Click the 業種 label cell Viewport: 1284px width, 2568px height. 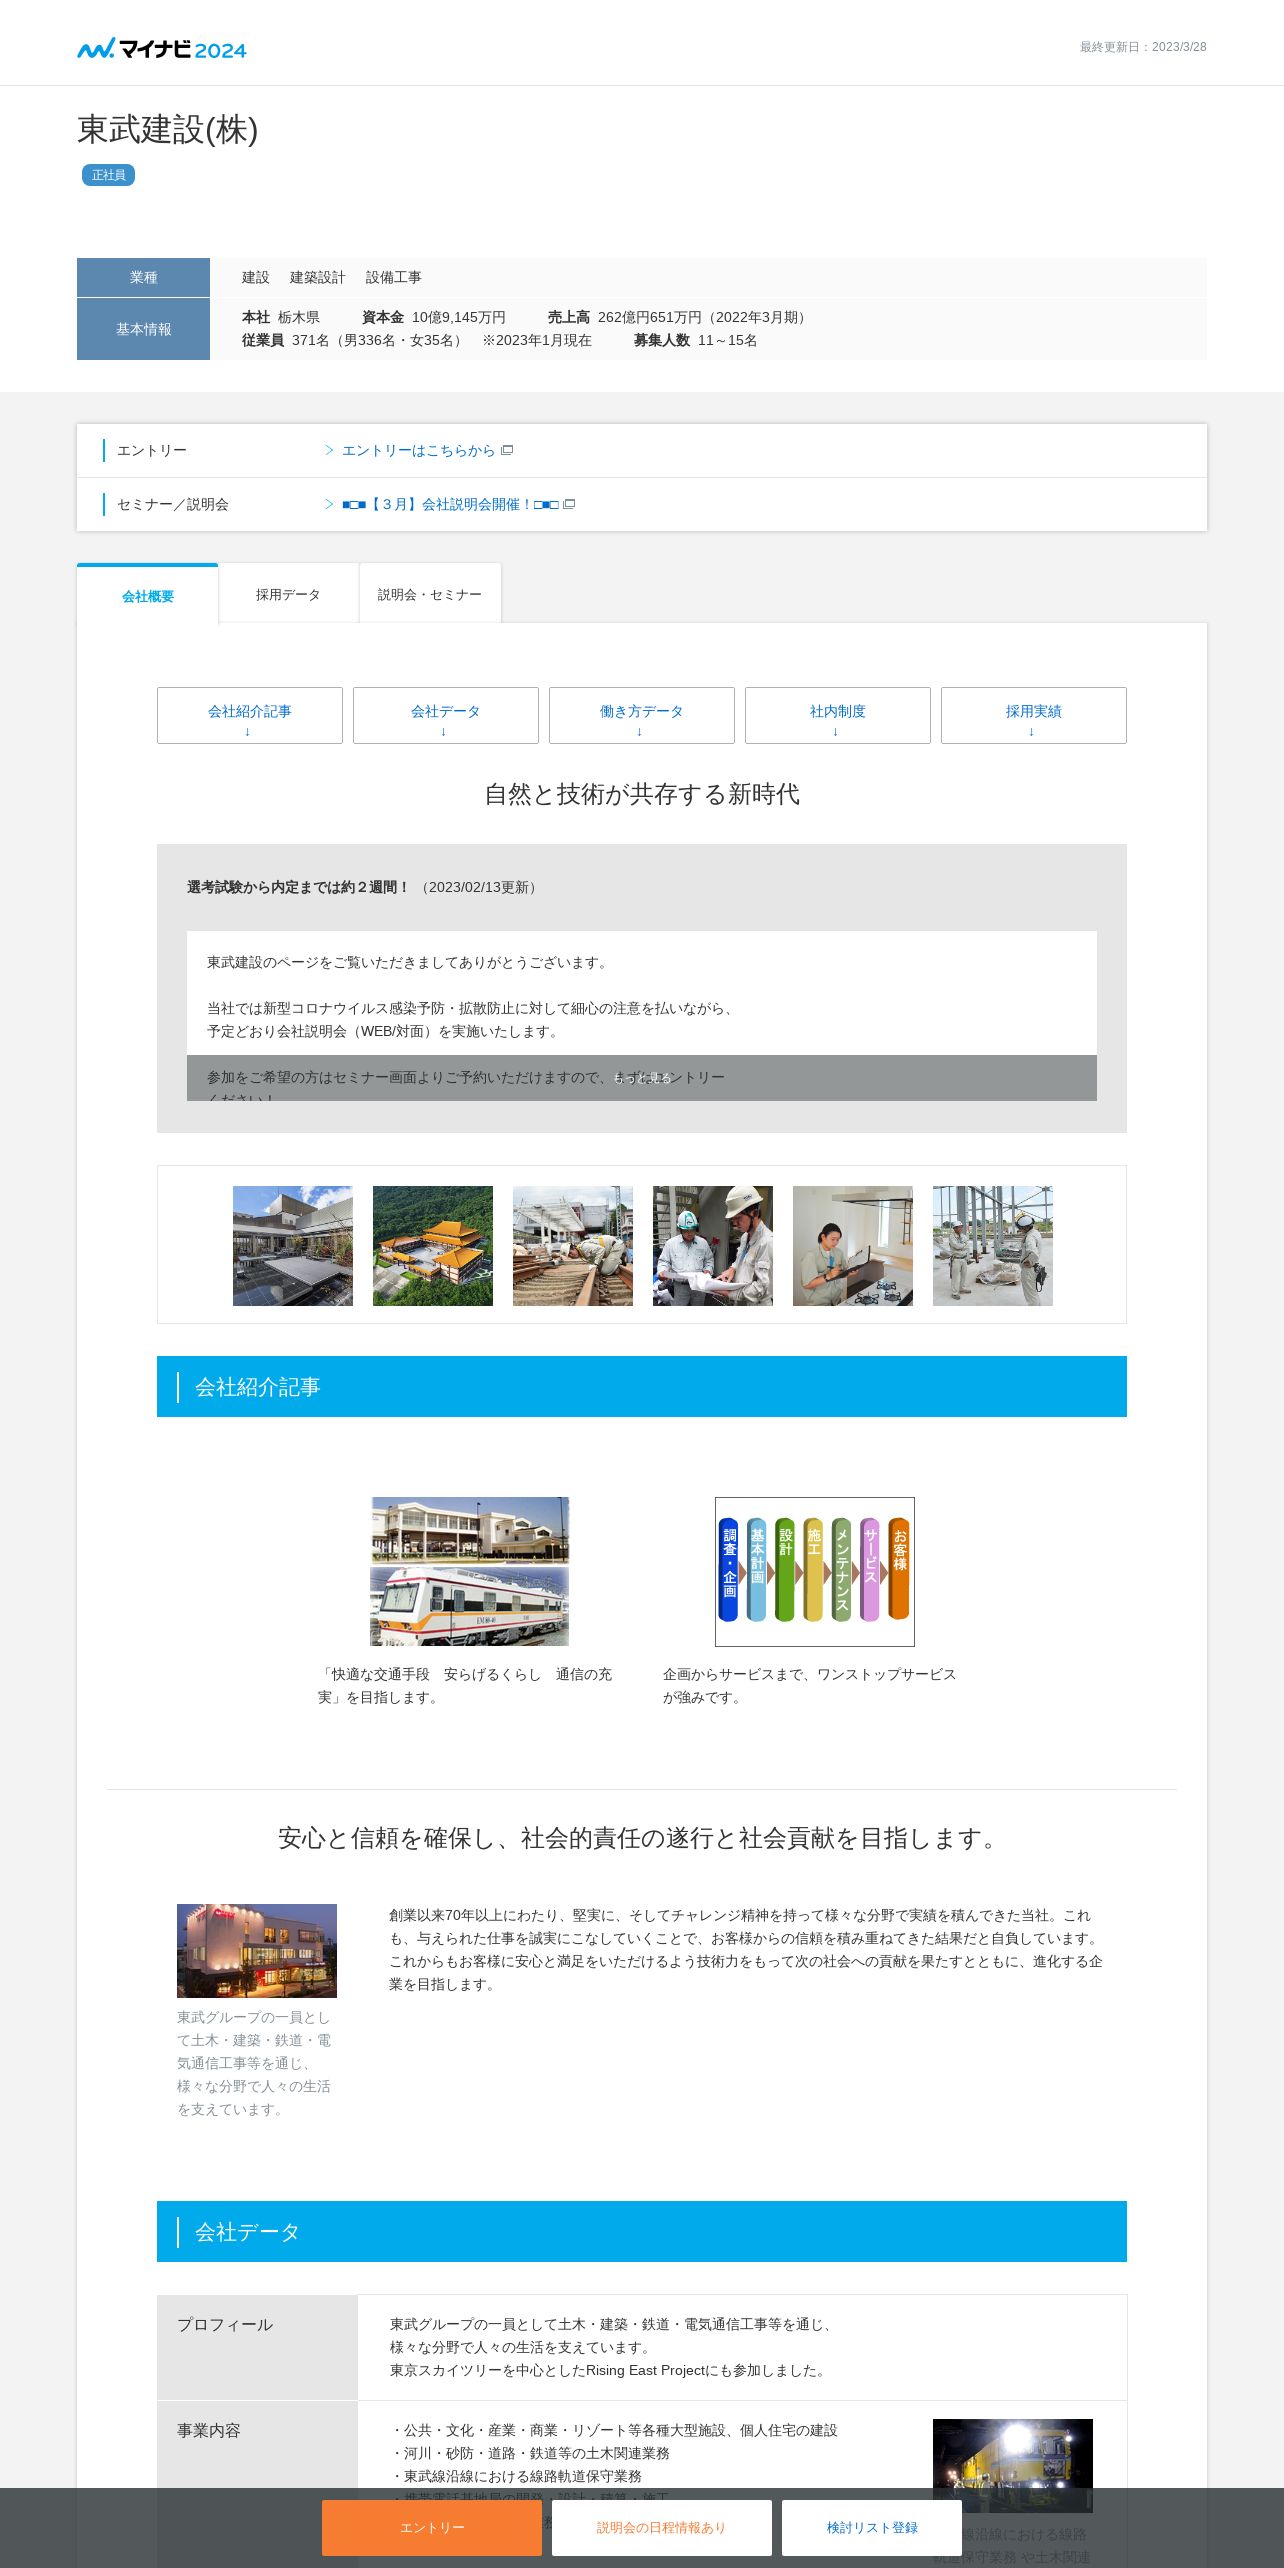[143, 277]
